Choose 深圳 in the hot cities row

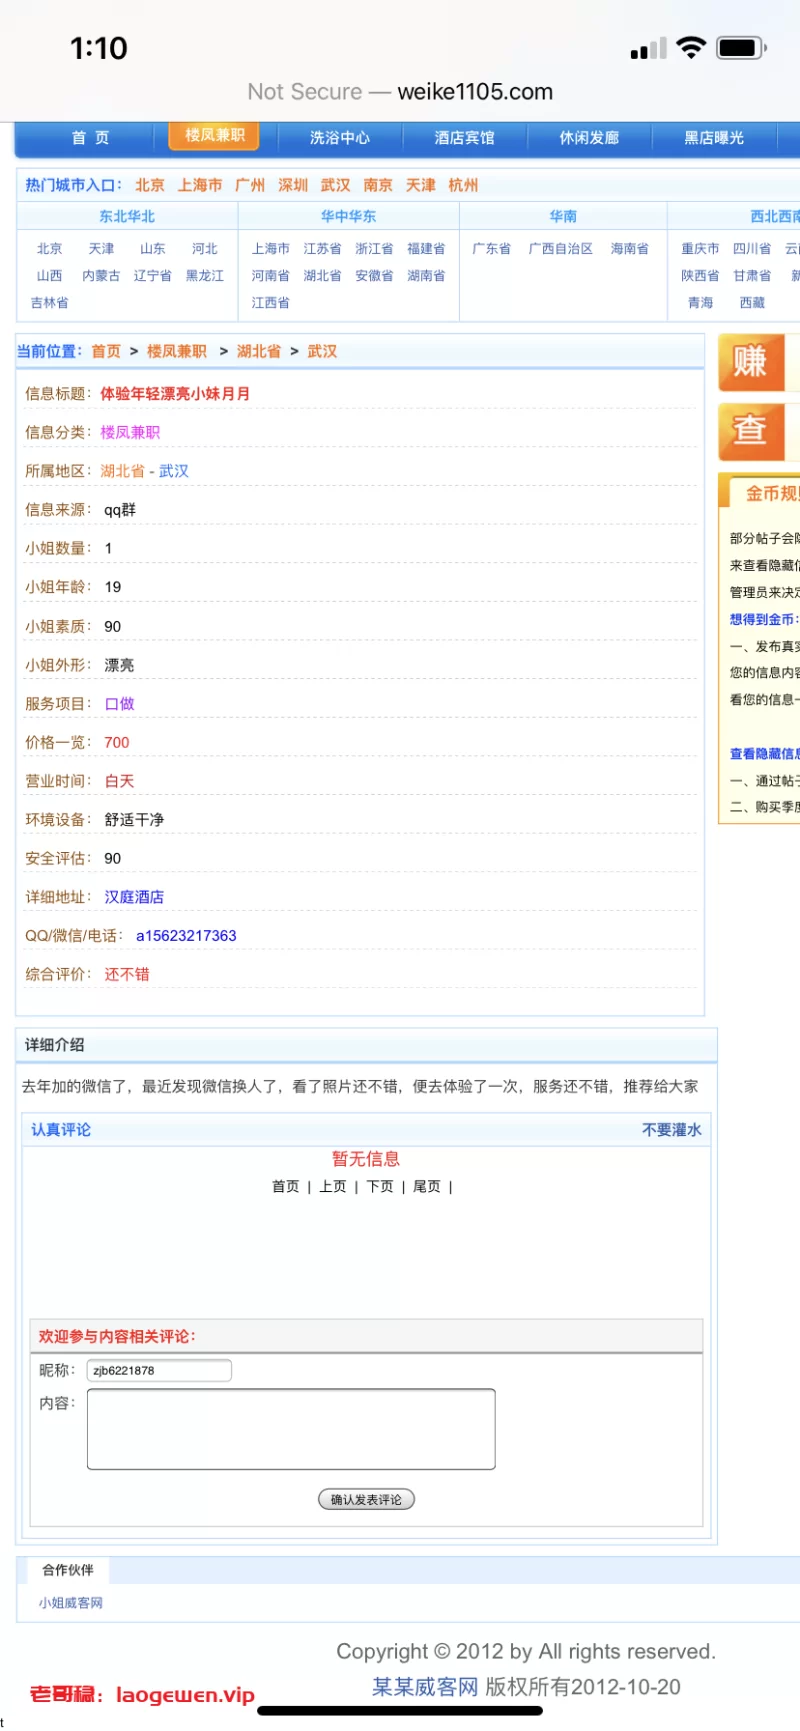[x=293, y=185]
